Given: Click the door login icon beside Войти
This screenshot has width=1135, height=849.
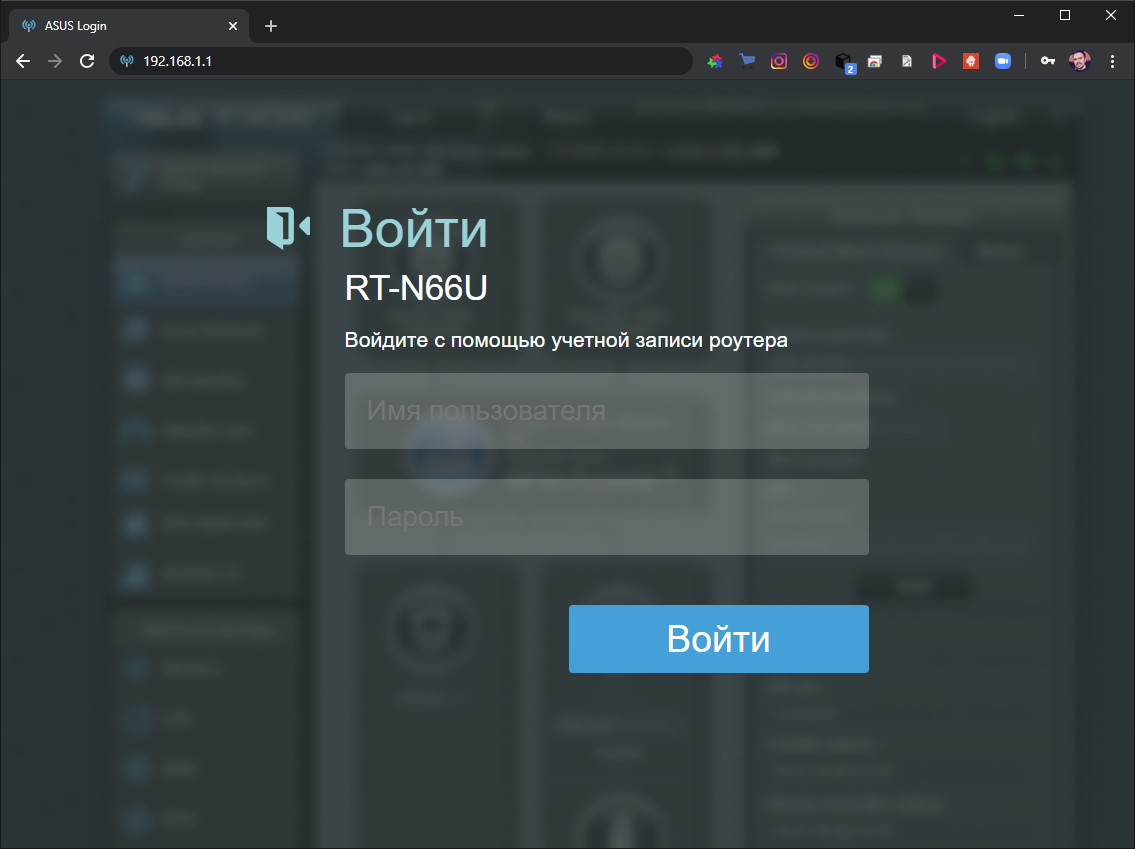Looking at the screenshot, I should pos(288,227).
